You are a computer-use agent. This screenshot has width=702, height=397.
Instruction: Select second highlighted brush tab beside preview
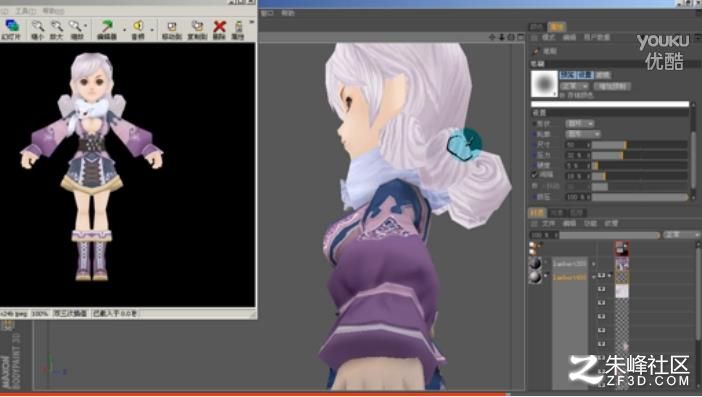click(x=585, y=75)
